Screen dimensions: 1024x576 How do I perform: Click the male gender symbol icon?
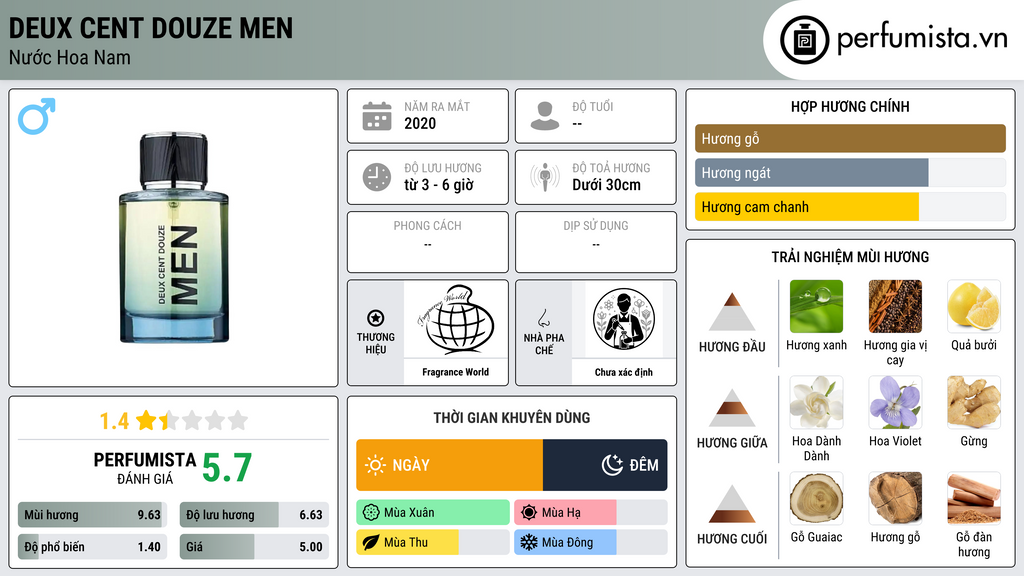(x=37, y=116)
